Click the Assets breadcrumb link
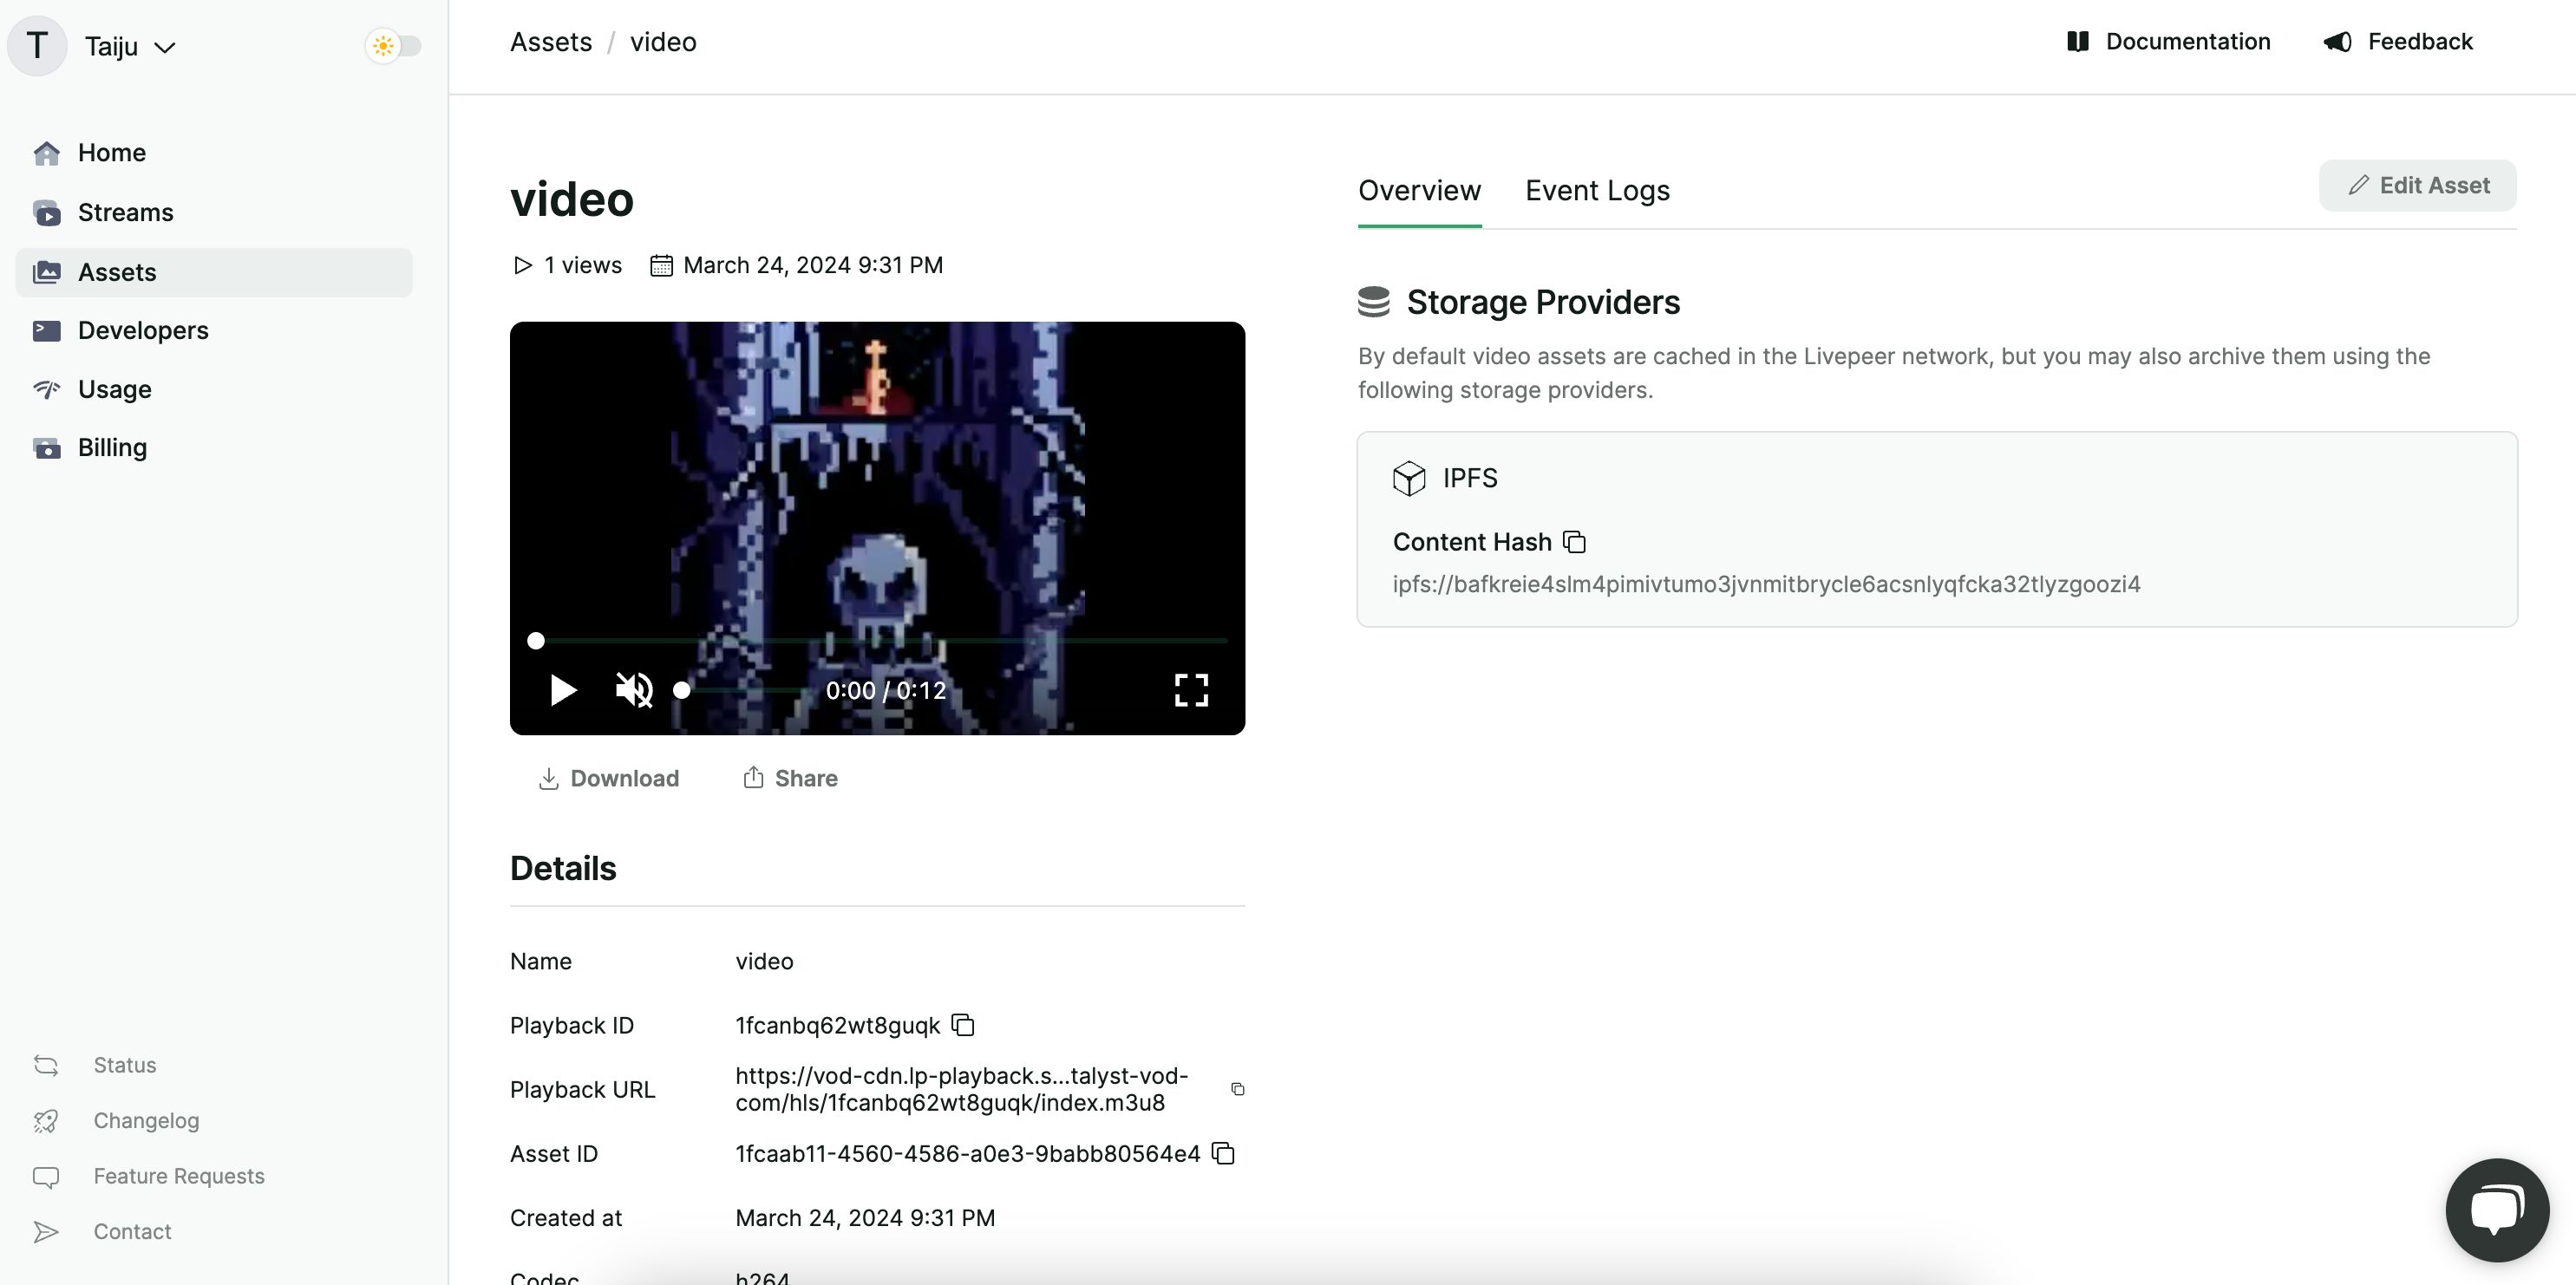Viewport: 2576px width, 1285px height. click(x=551, y=42)
